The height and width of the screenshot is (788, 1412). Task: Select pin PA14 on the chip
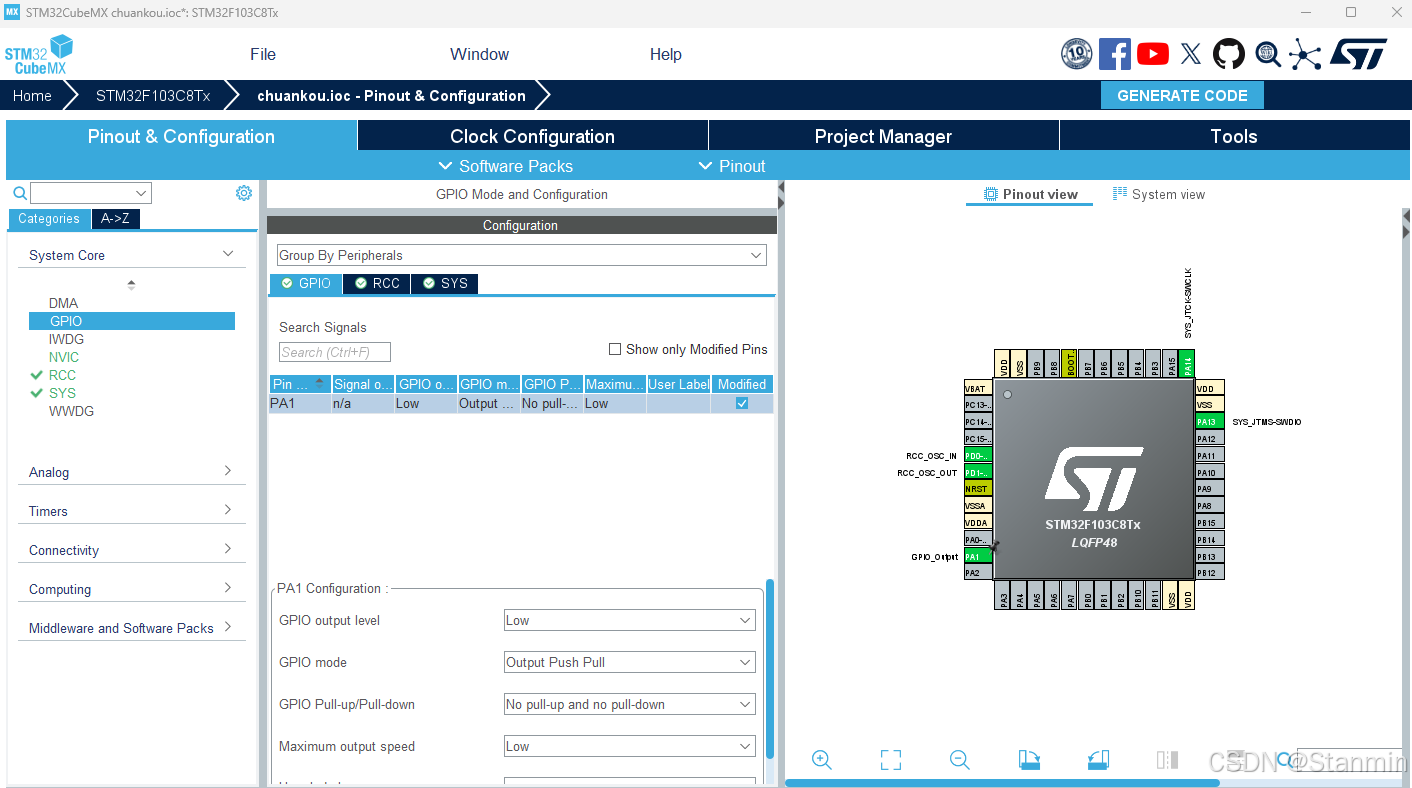pos(1187,364)
